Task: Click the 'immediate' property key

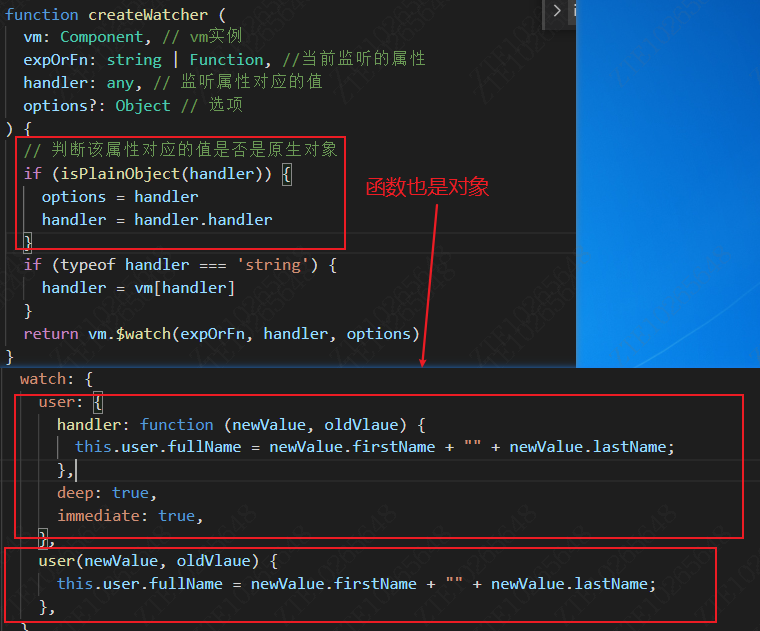Action: click(99, 516)
